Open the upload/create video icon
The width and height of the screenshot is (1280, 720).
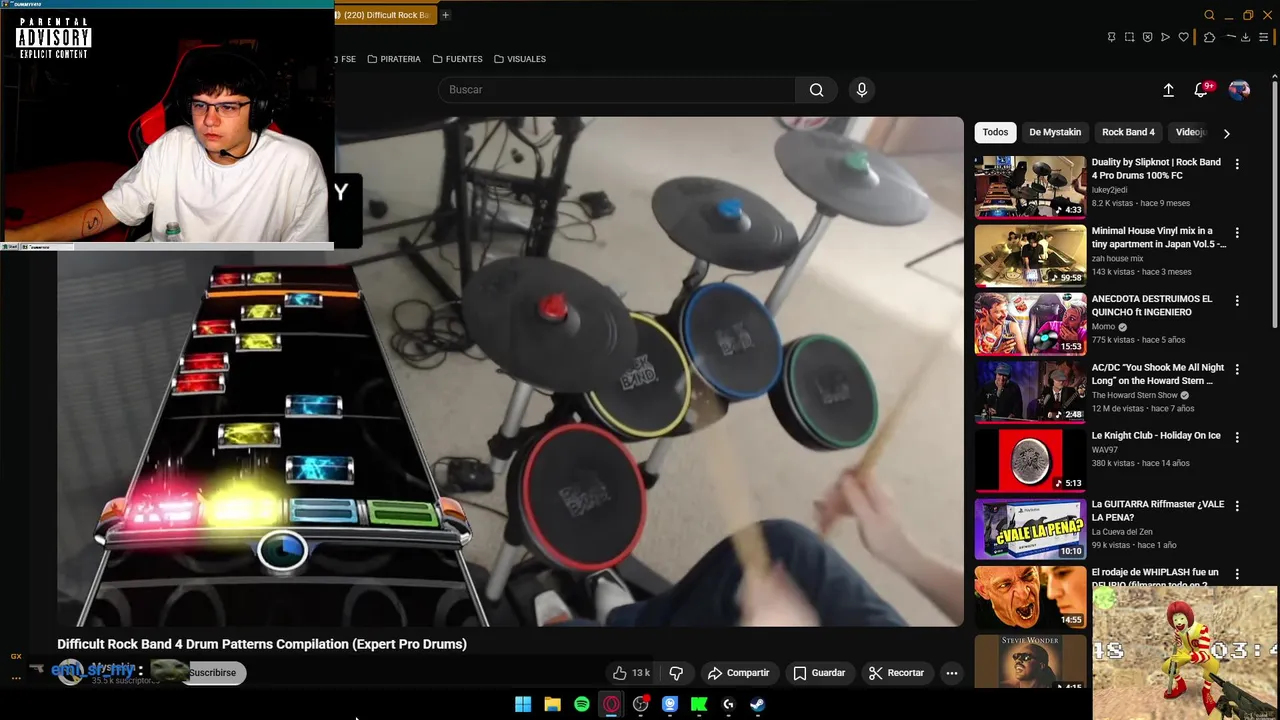(1168, 90)
